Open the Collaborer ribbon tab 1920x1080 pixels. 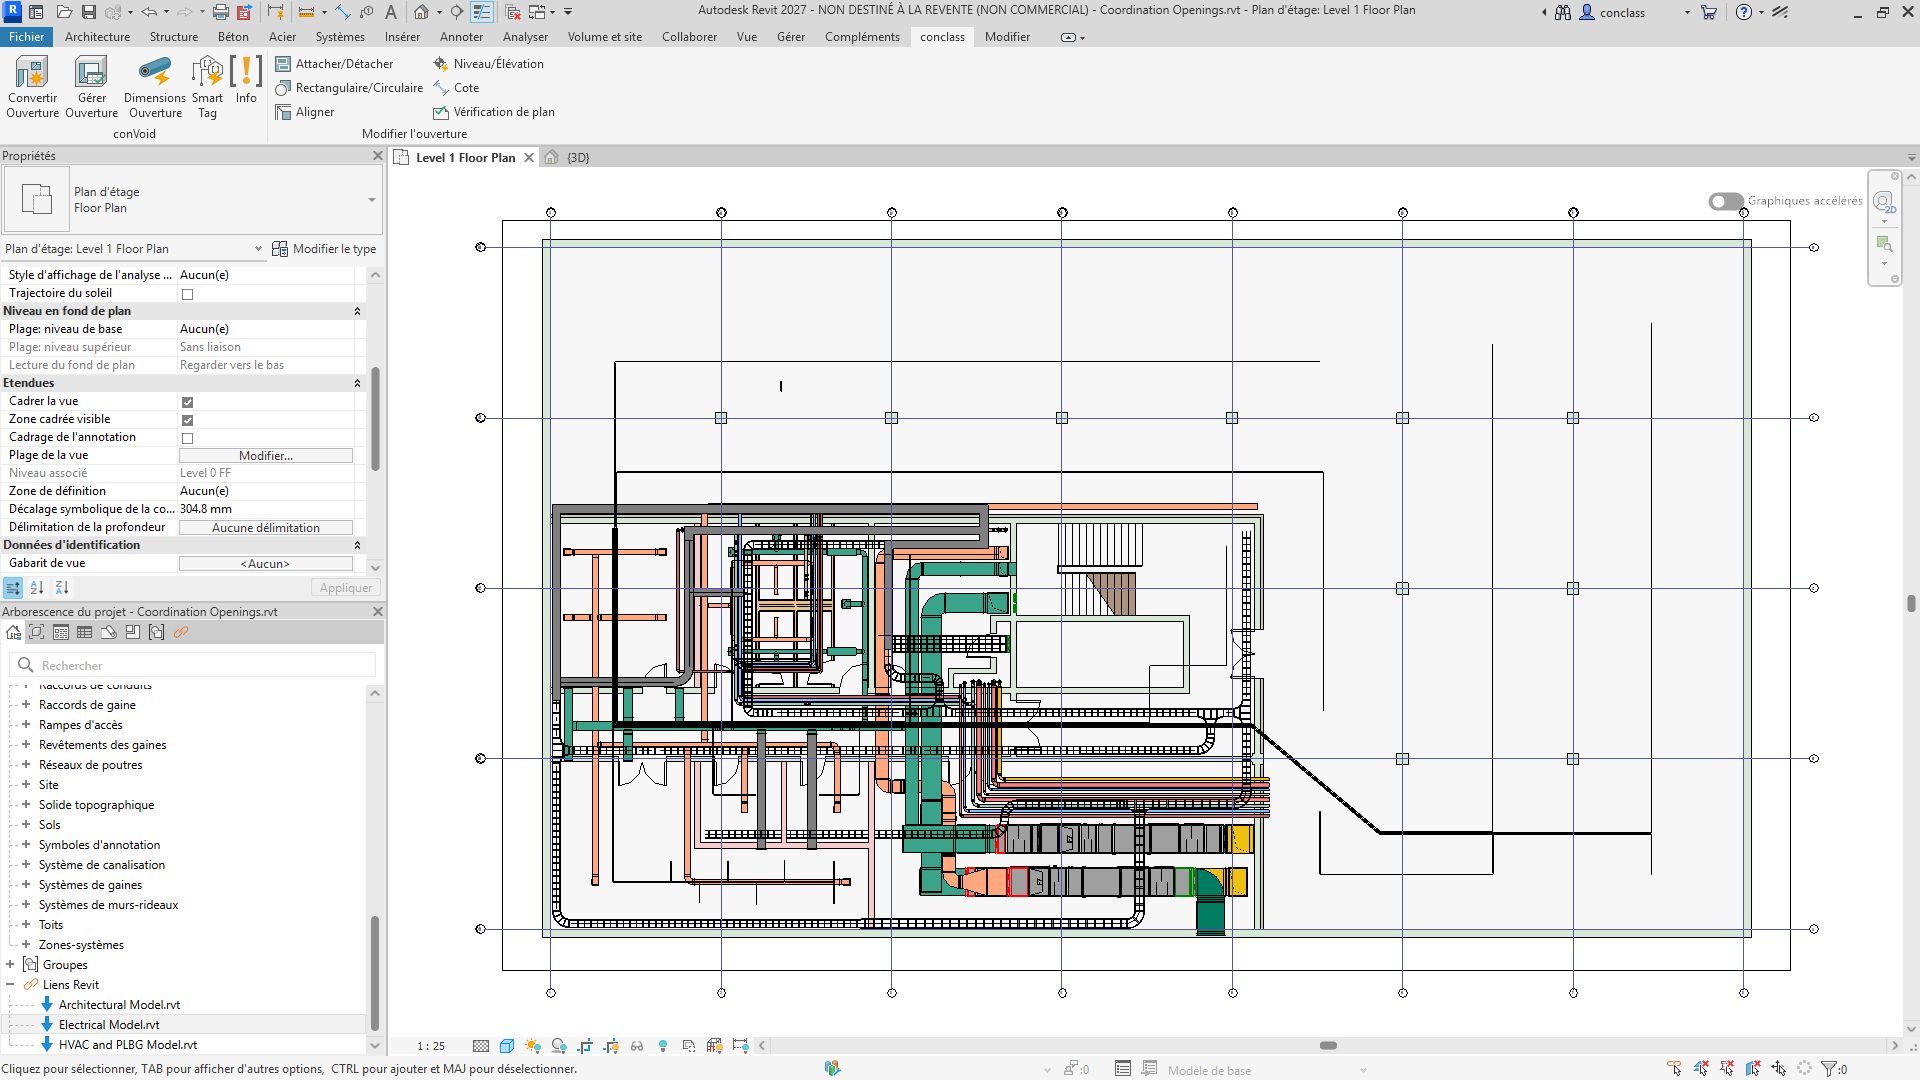pyautogui.click(x=689, y=37)
